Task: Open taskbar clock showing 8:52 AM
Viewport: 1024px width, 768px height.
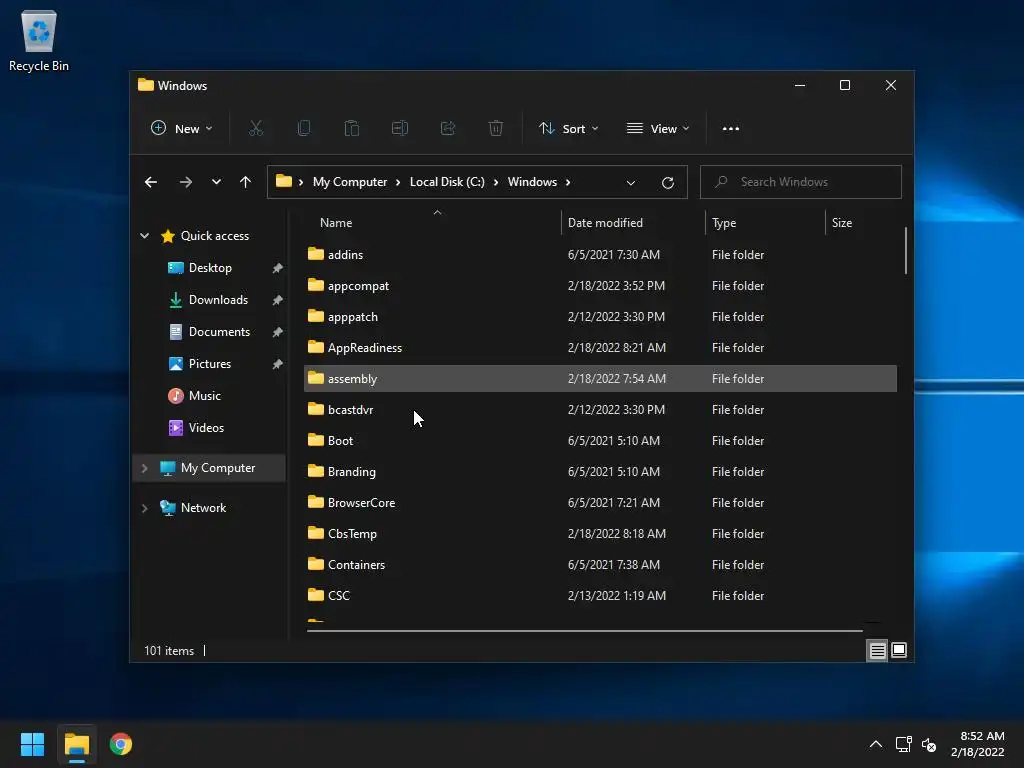Action: 978,744
